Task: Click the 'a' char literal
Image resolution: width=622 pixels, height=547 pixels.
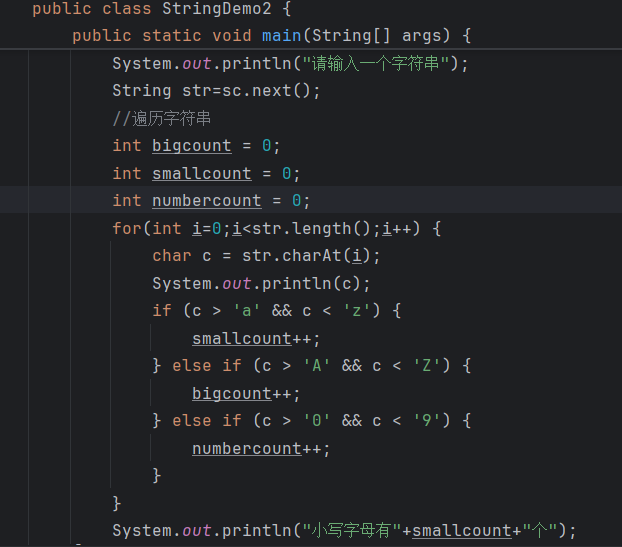Action: 246,311
